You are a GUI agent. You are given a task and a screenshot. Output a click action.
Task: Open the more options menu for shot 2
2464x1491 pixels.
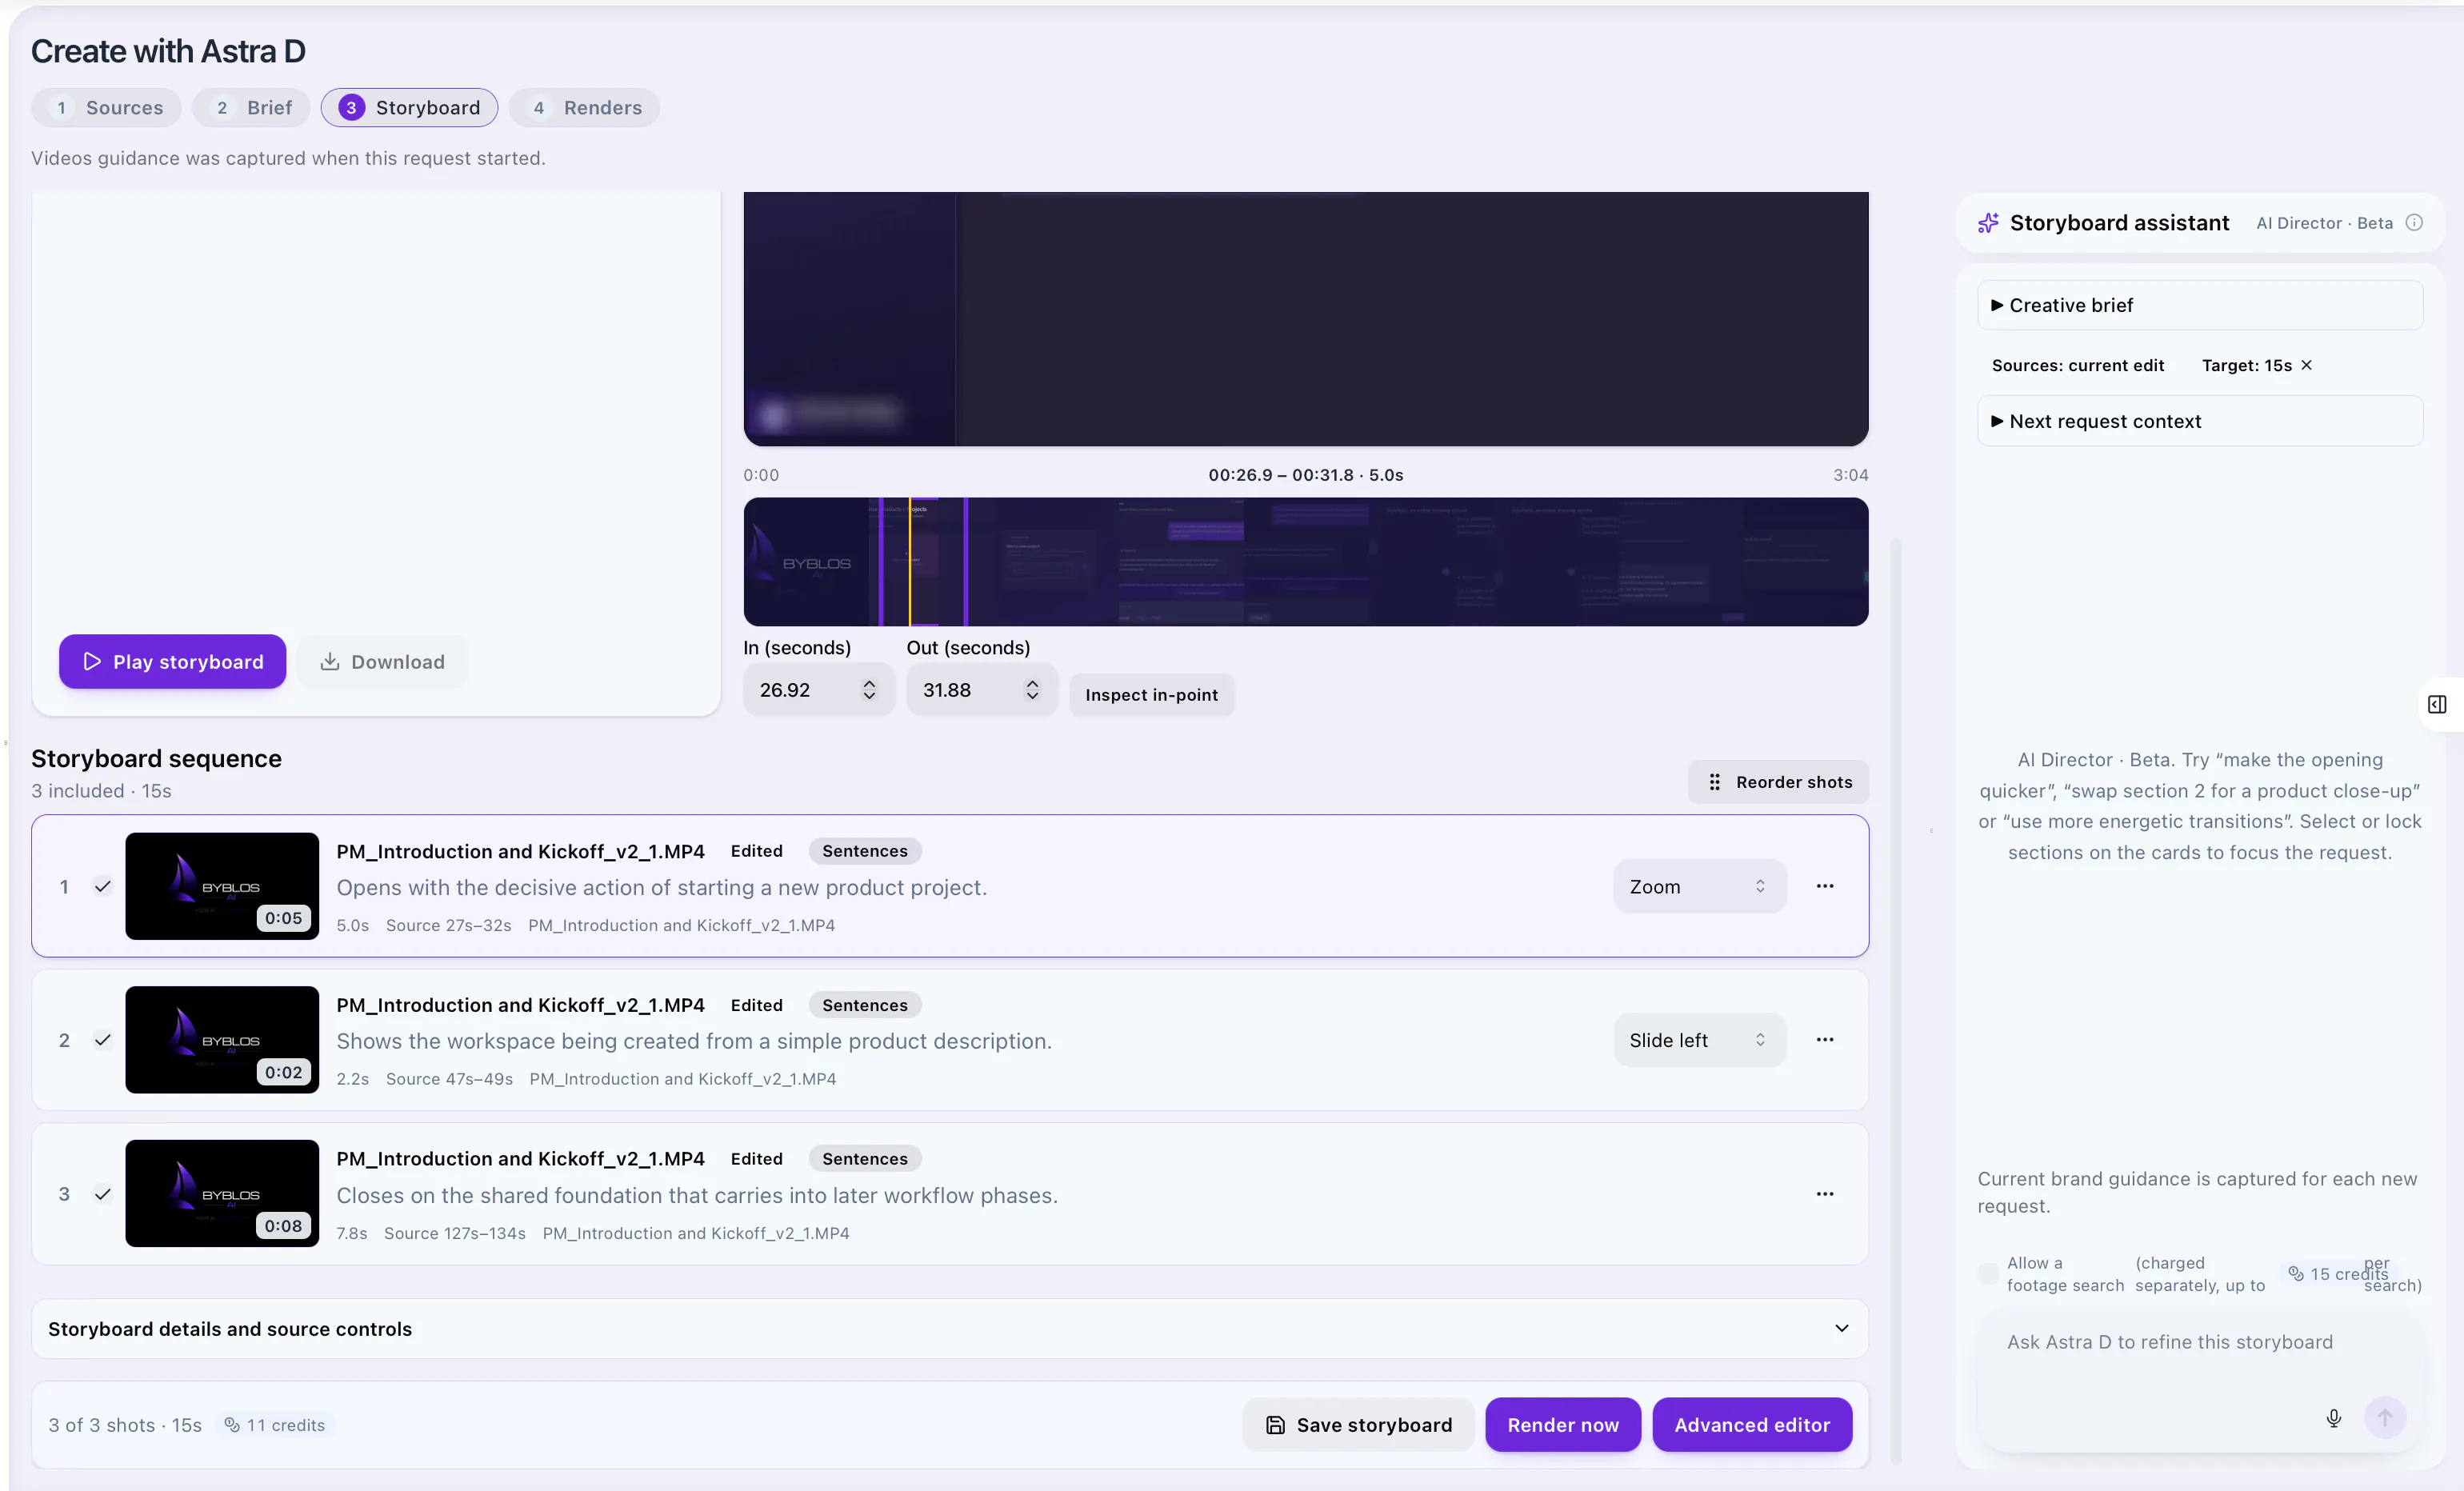coord(1824,1040)
